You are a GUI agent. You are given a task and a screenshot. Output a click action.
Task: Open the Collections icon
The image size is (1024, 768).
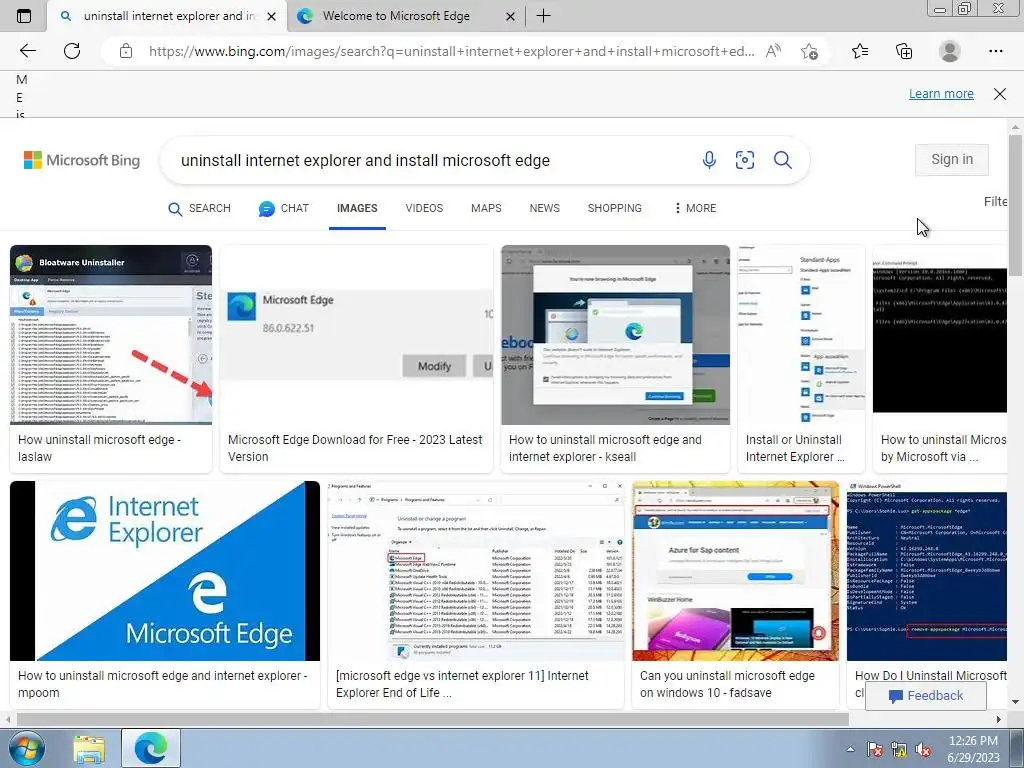[x=904, y=51]
